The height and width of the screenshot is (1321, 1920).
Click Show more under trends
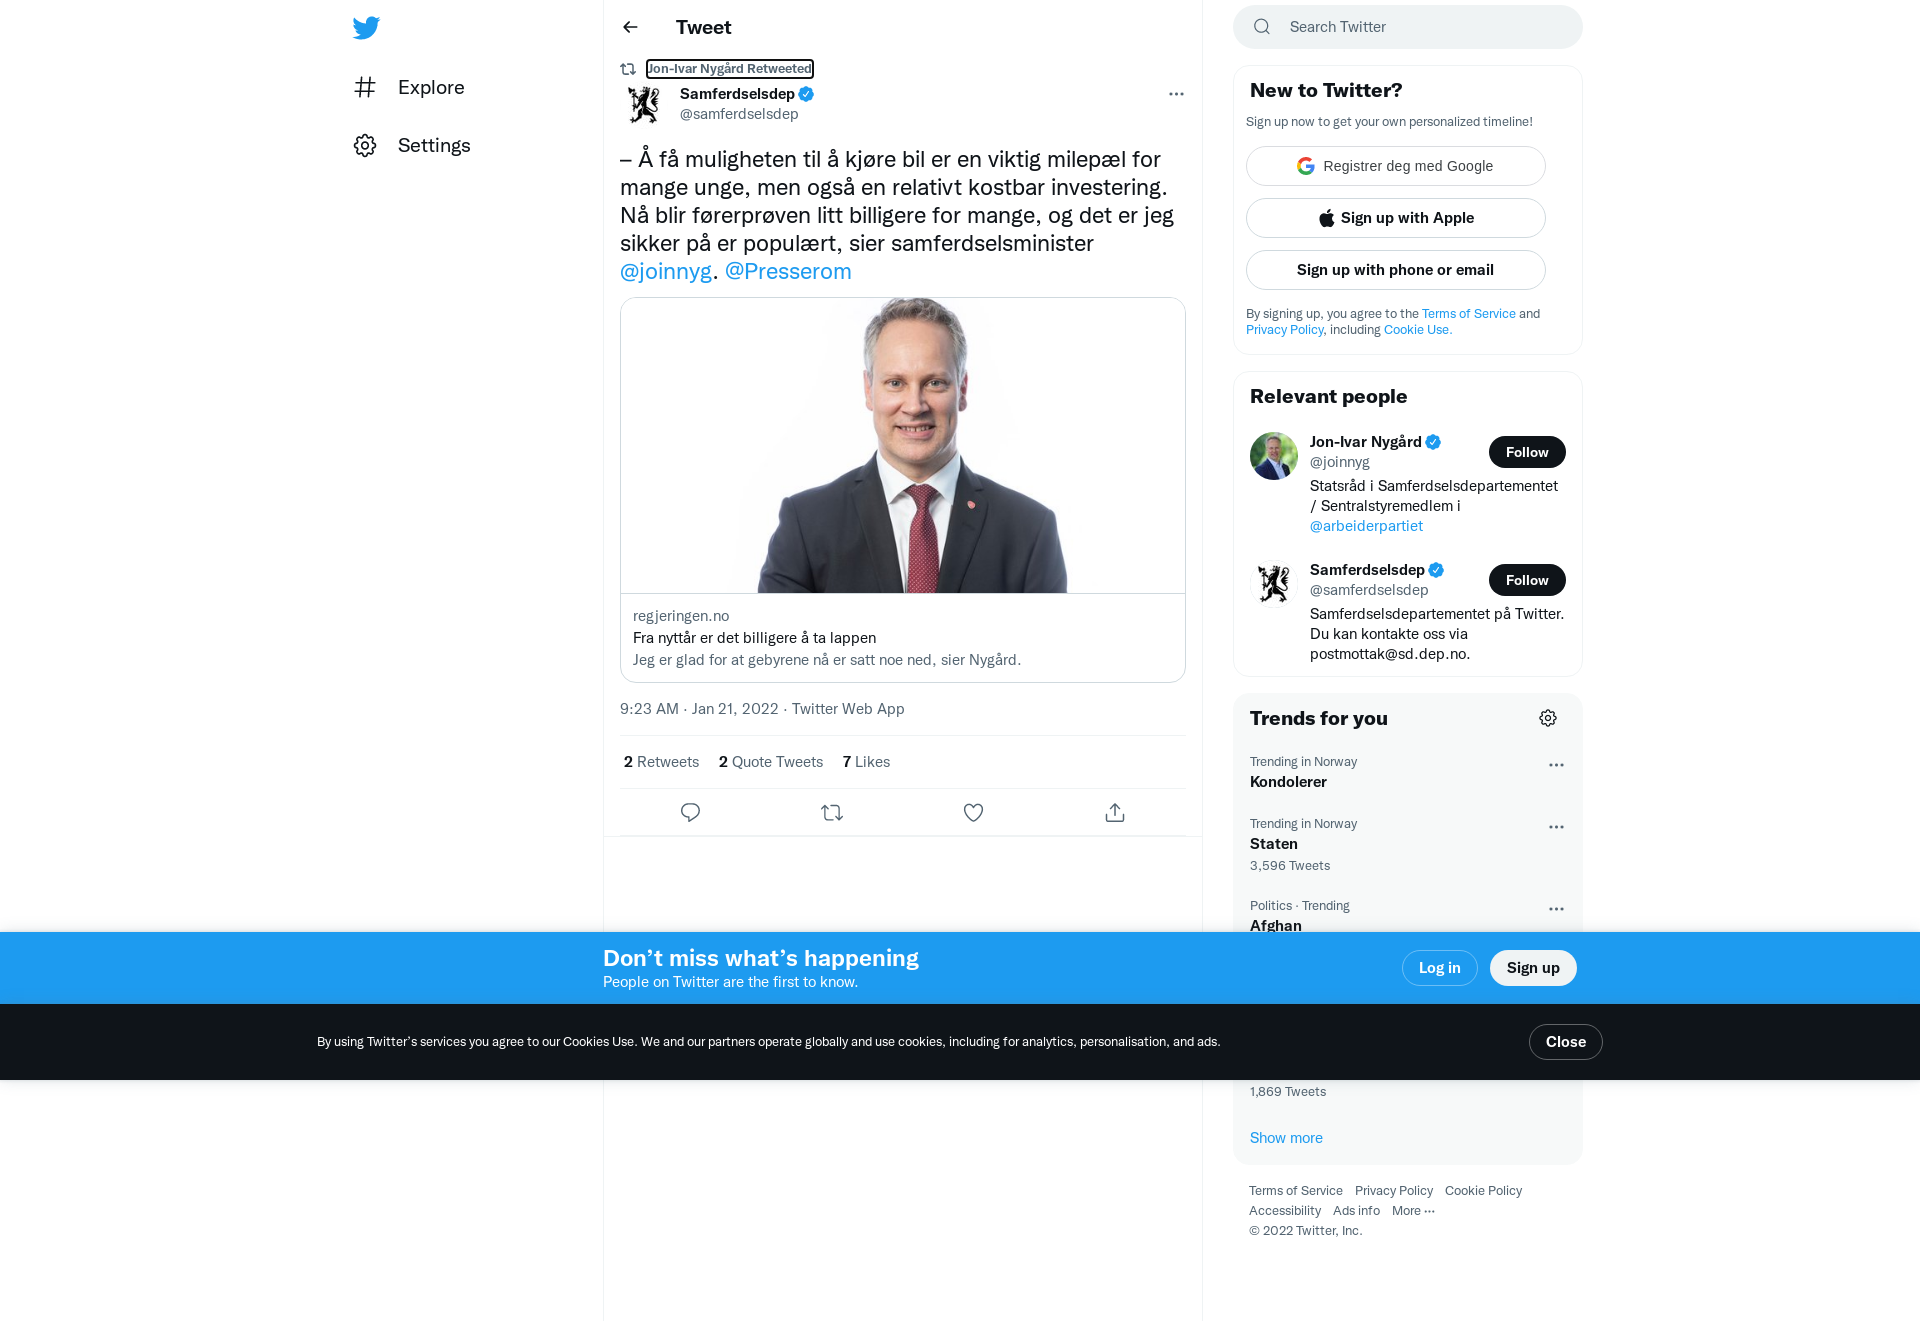click(x=1286, y=1138)
